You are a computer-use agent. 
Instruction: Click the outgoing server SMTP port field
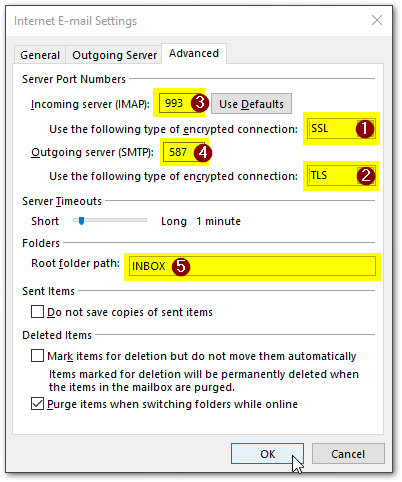pos(184,152)
